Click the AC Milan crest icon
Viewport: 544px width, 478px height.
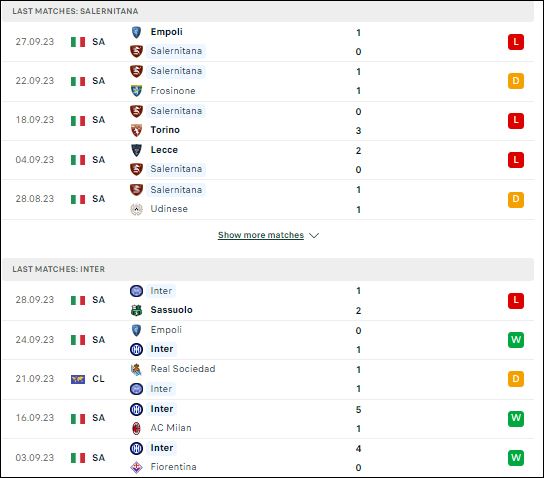(136, 428)
